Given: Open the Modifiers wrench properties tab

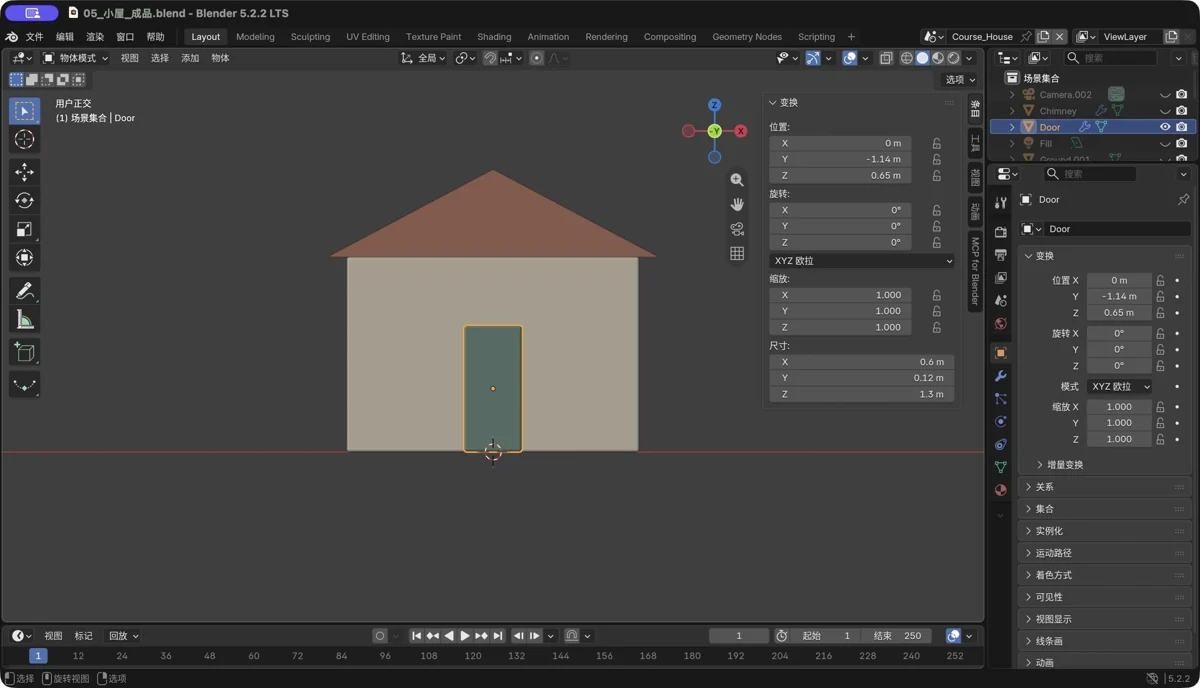Looking at the screenshot, I should [x=1000, y=376].
